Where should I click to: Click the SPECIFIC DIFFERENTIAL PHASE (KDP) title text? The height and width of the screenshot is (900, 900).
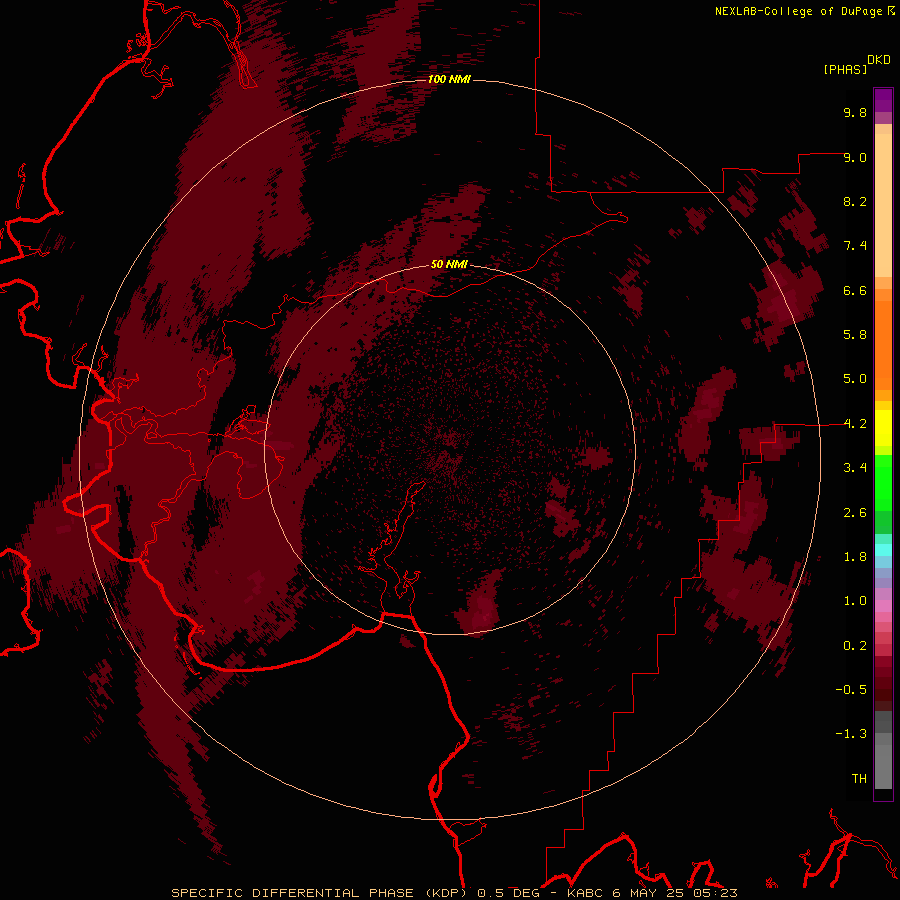click(319, 893)
